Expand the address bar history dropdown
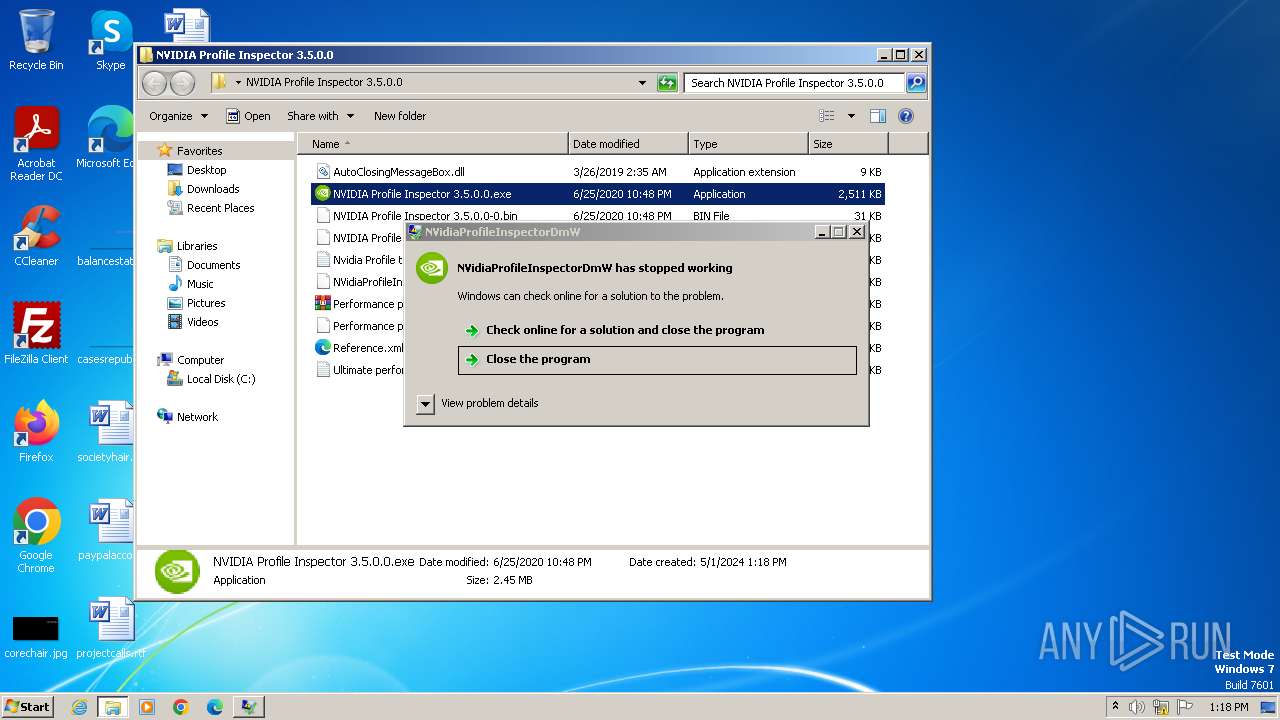 (642, 83)
